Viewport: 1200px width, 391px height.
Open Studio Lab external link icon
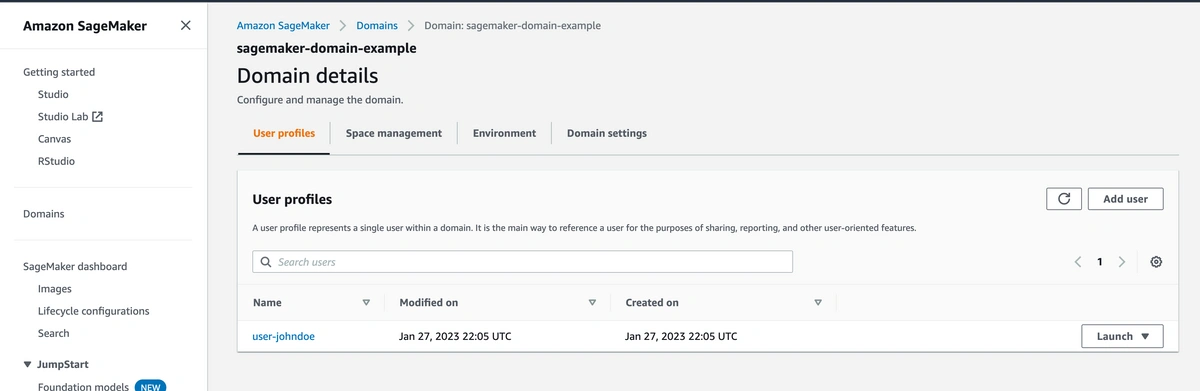(97, 116)
